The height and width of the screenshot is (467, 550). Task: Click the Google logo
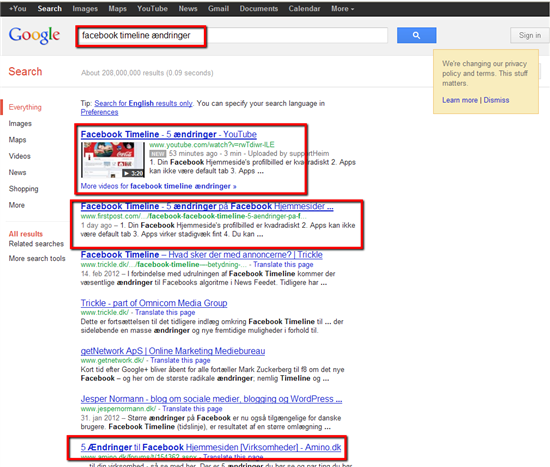[34, 35]
